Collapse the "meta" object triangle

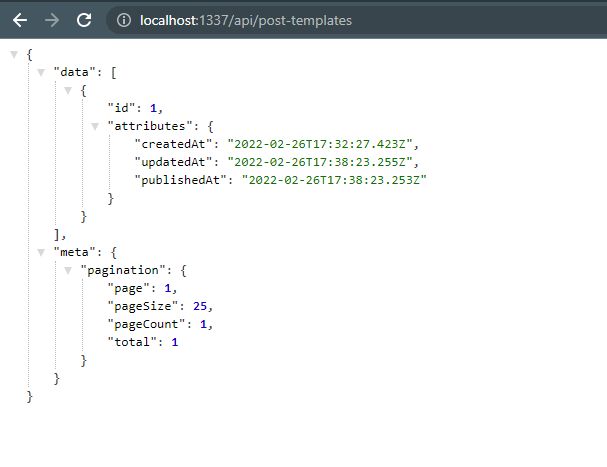coord(41,252)
